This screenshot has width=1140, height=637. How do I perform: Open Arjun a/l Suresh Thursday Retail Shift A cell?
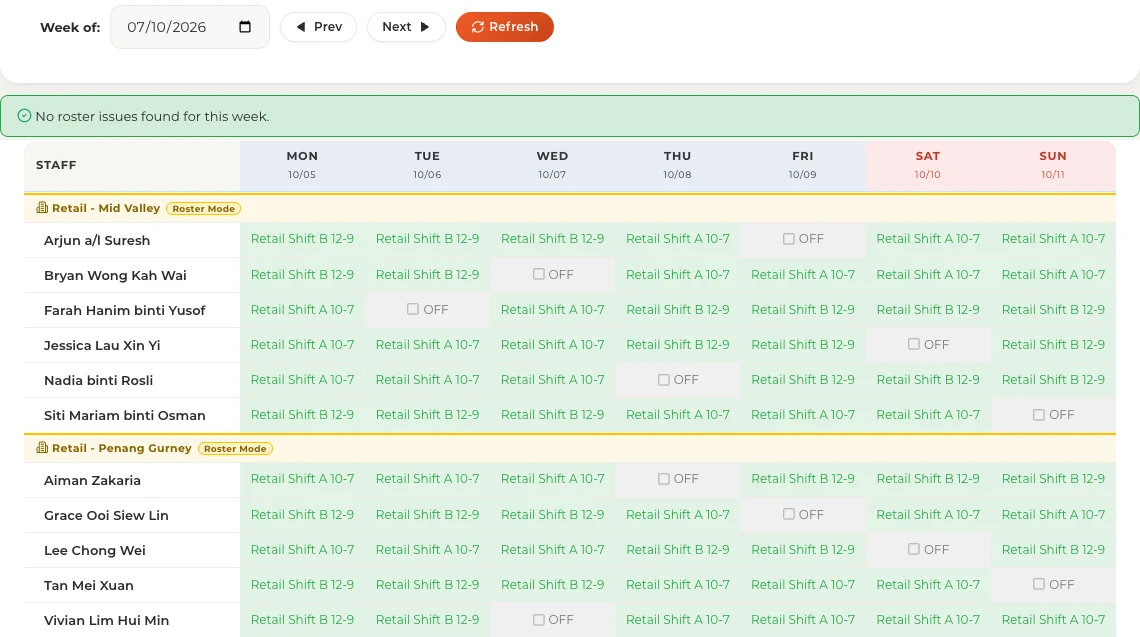click(678, 239)
